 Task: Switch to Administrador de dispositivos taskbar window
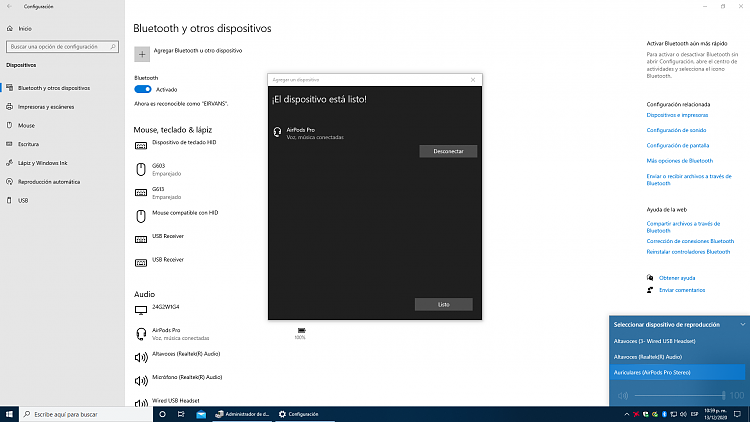click(243, 414)
